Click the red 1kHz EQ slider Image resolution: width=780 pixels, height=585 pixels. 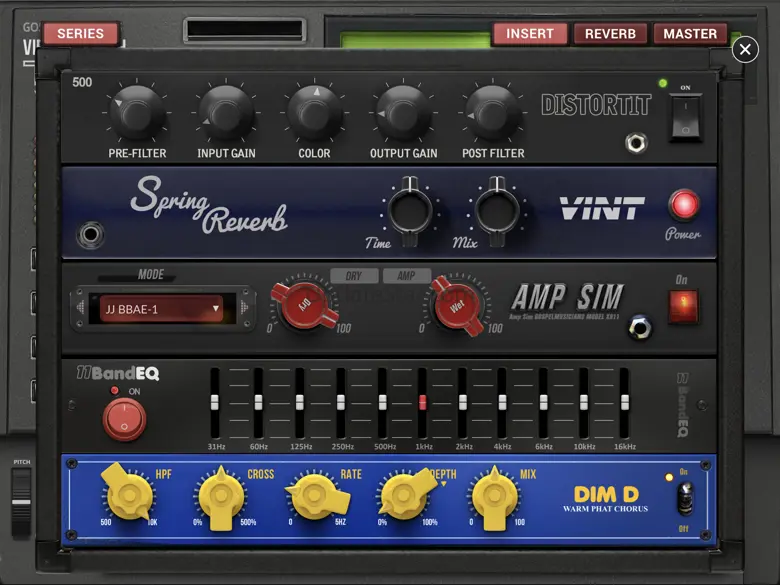422,402
